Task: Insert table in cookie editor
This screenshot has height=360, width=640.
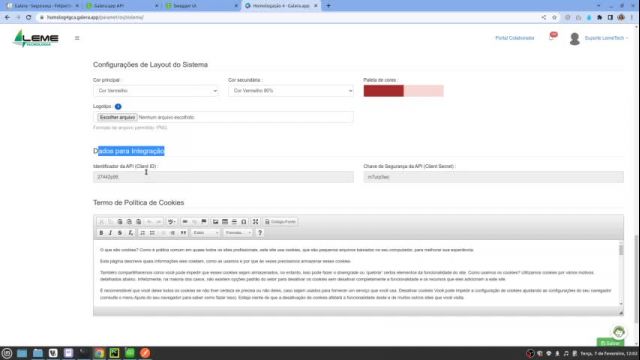Action: [x=224, y=222]
